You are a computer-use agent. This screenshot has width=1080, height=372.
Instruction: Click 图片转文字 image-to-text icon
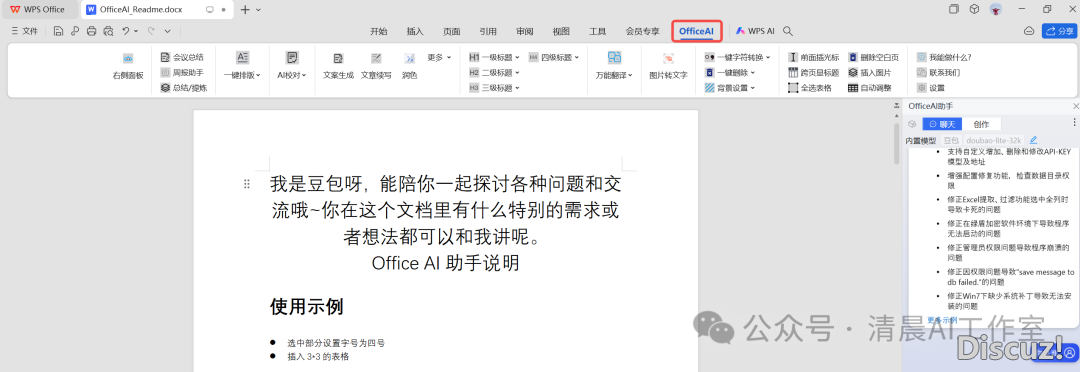pyautogui.click(x=668, y=59)
